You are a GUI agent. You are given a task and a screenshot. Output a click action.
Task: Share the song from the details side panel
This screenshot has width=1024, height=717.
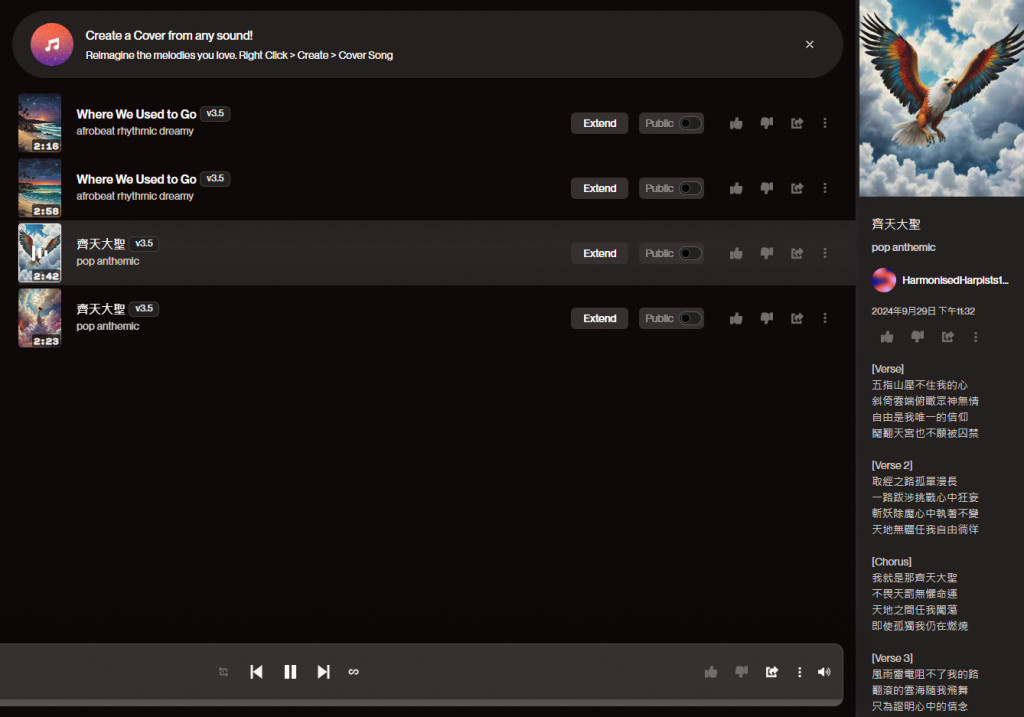[x=948, y=337]
